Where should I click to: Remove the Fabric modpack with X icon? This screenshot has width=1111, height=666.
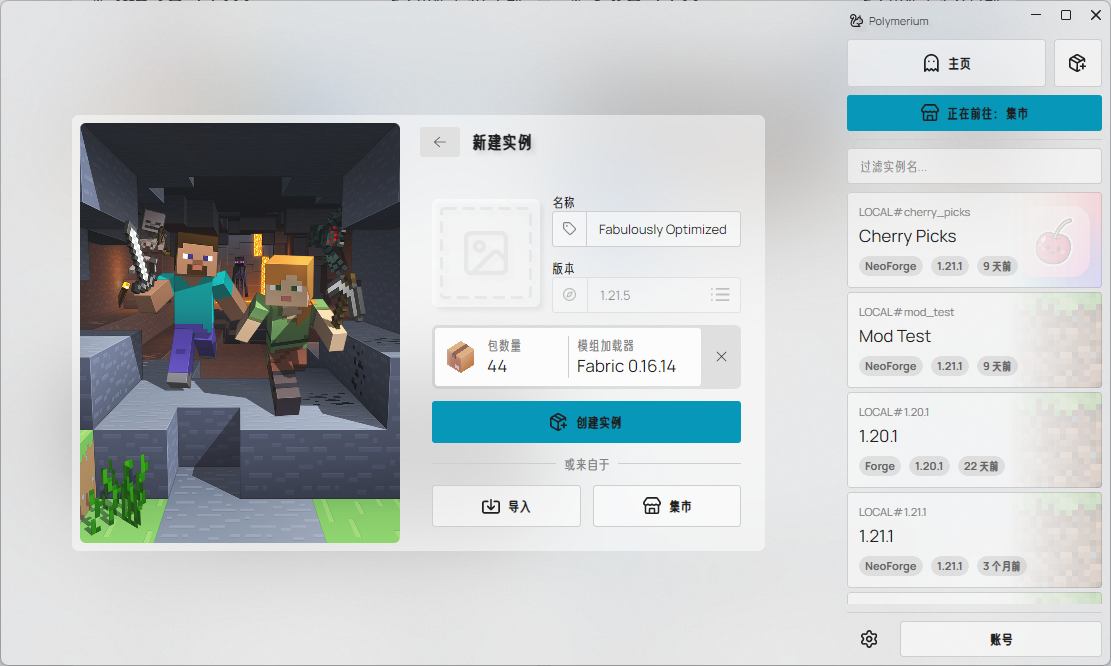coord(721,357)
